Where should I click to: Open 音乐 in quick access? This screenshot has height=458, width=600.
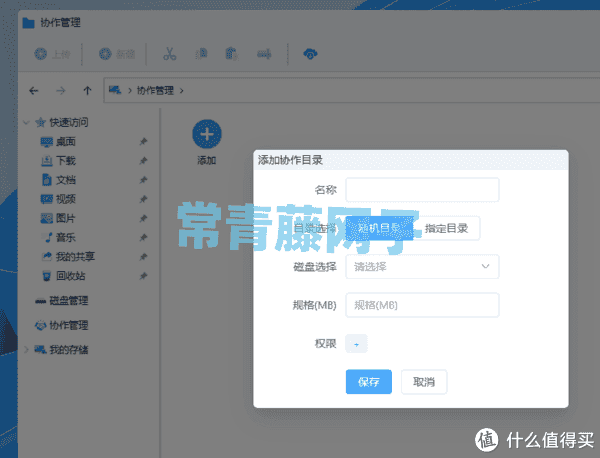point(59,237)
